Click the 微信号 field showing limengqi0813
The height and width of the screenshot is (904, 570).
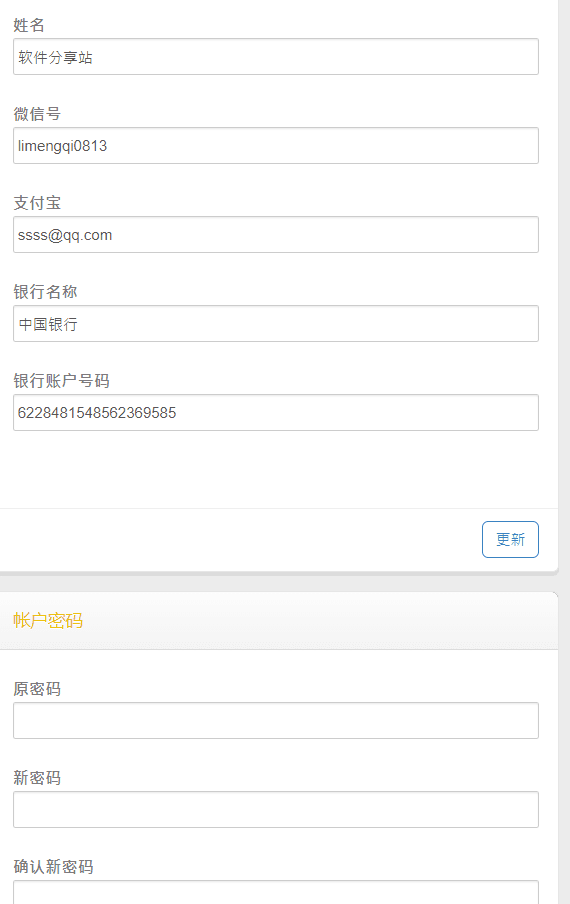pyautogui.click(x=275, y=145)
